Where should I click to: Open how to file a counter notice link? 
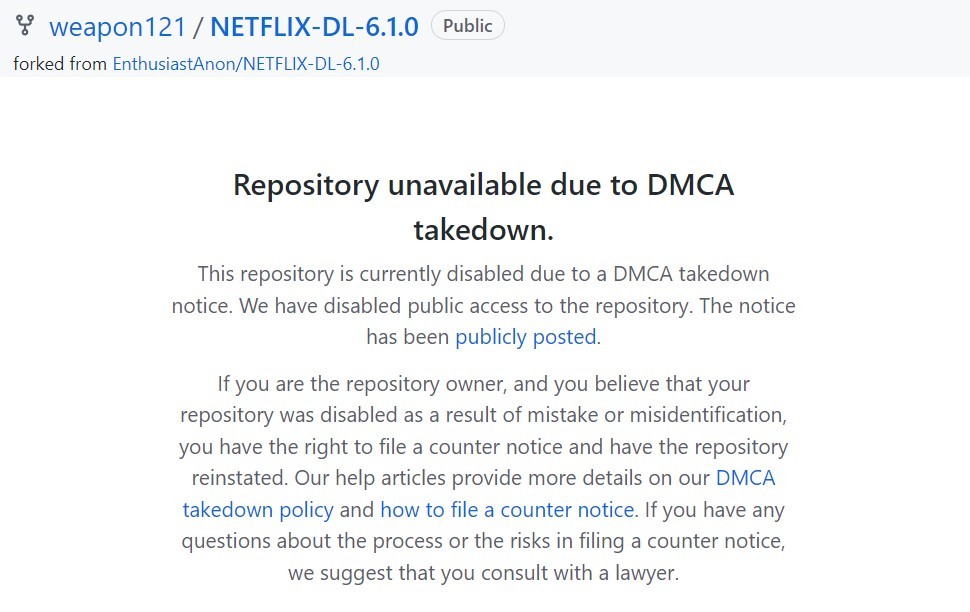click(507, 510)
